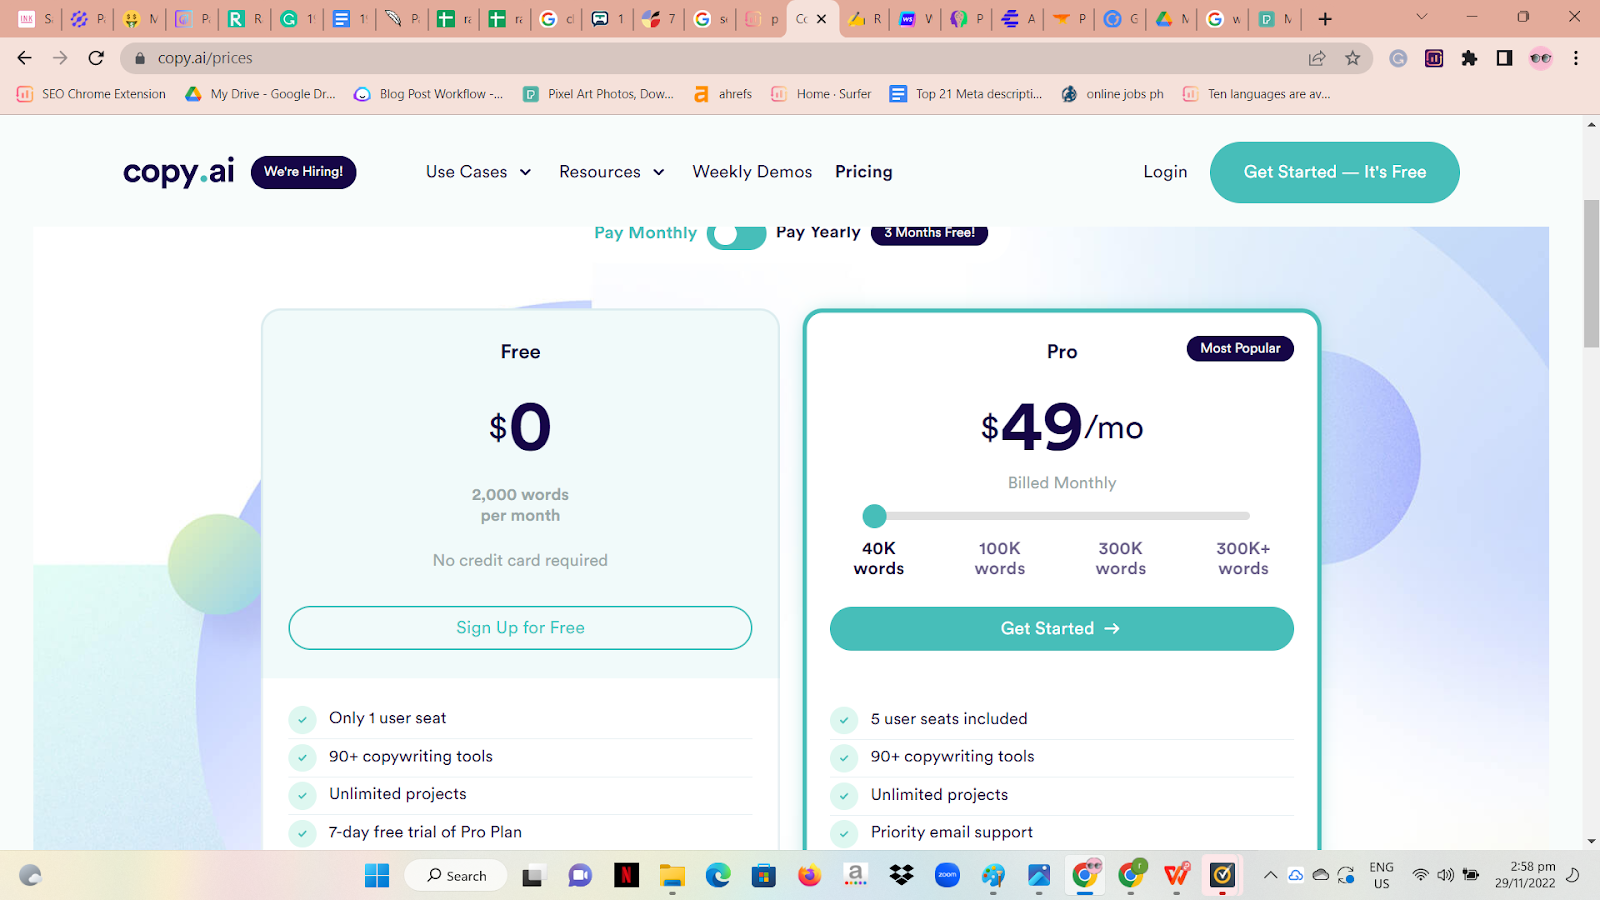Expand the Use Cases menu
Viewport: 1600px width, 900px height.
[x=478, y=172]
